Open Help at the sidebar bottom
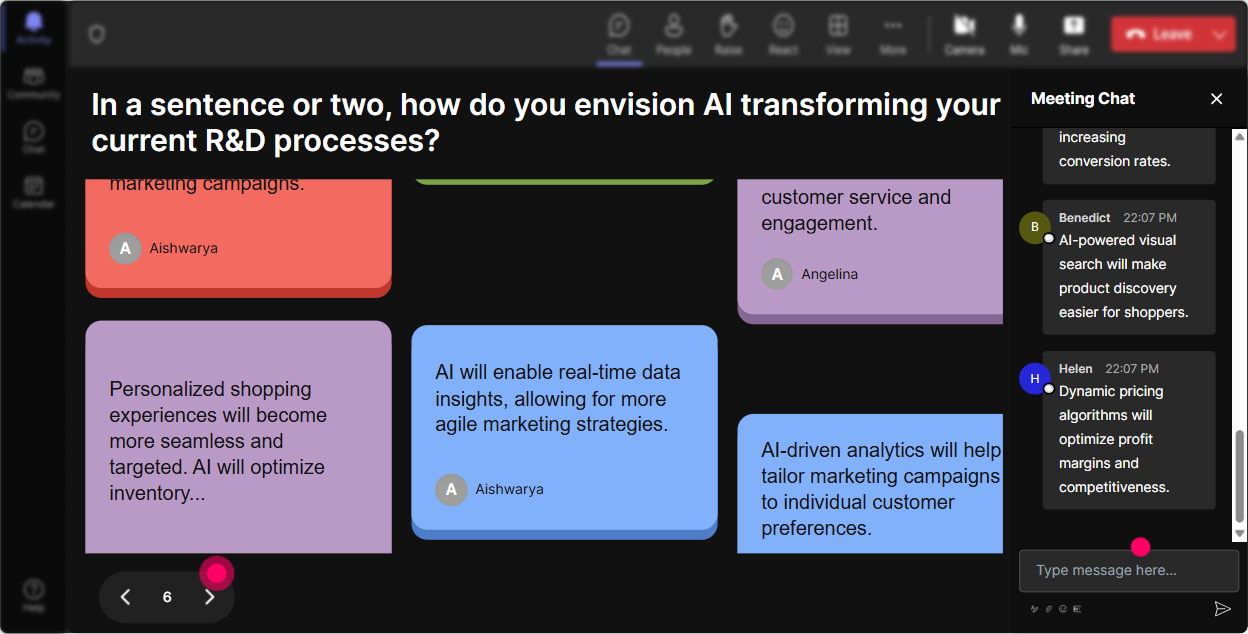1248x634 pixels. 34,595
